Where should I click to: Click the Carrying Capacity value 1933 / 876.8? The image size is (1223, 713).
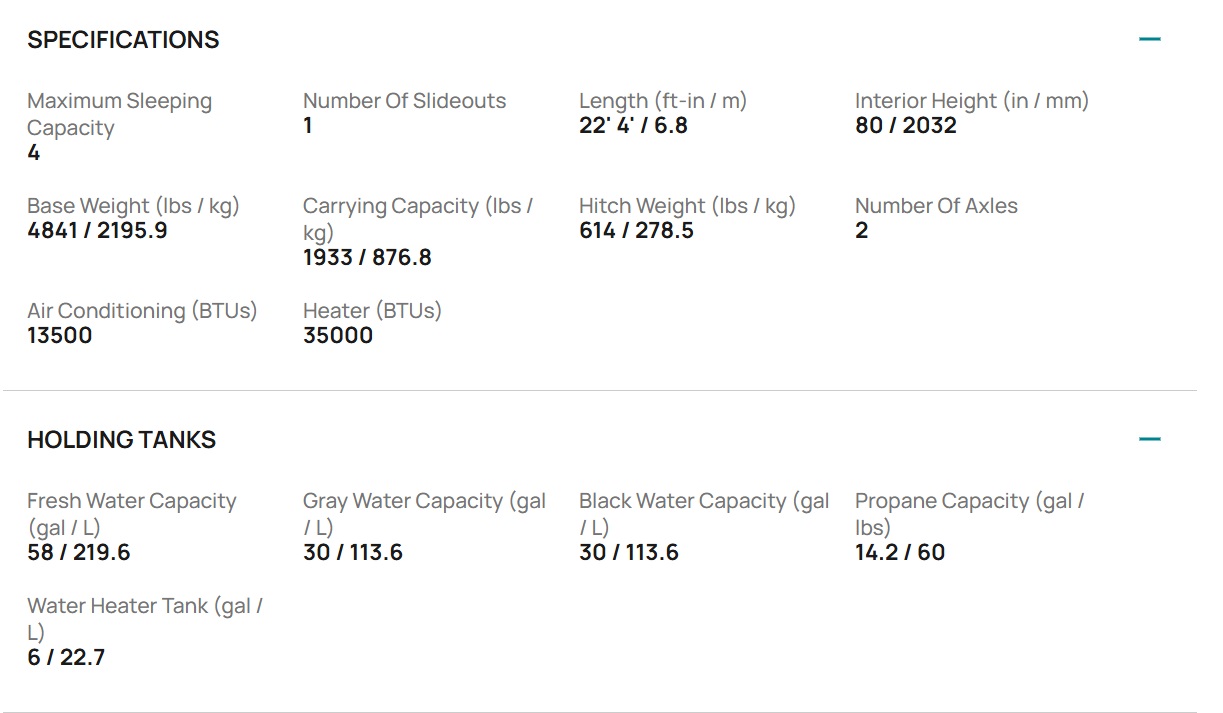[367, 258]
